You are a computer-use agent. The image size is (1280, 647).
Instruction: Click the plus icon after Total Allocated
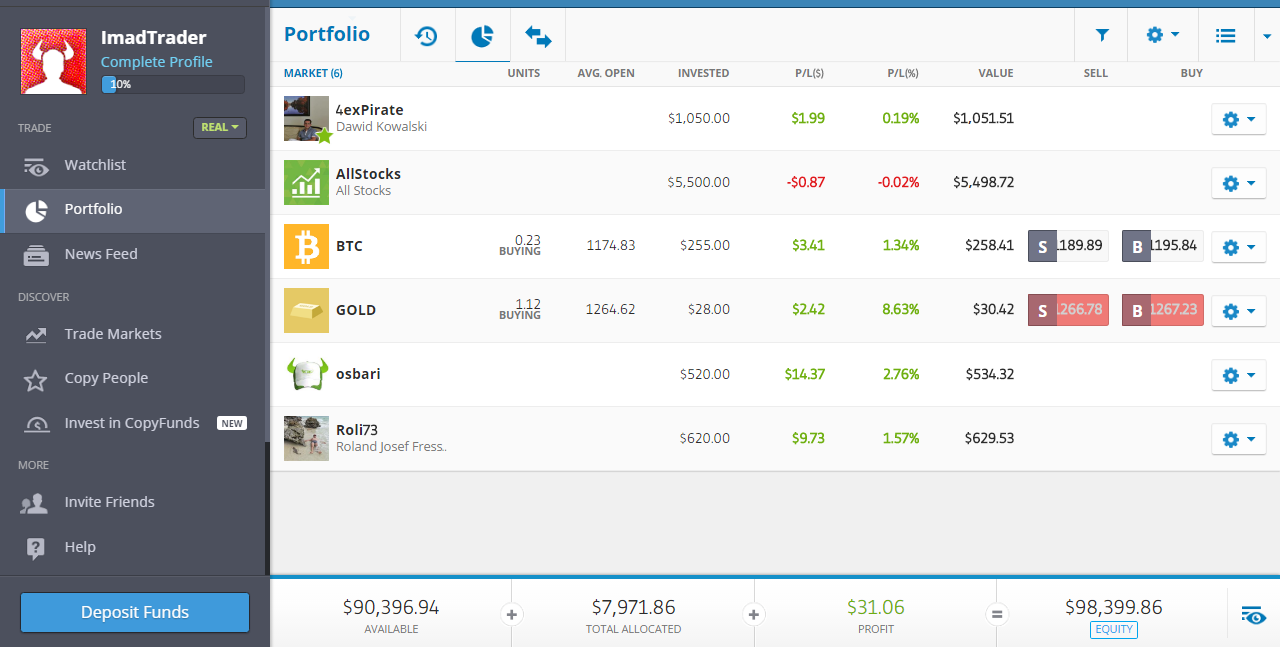click(754, 614)
